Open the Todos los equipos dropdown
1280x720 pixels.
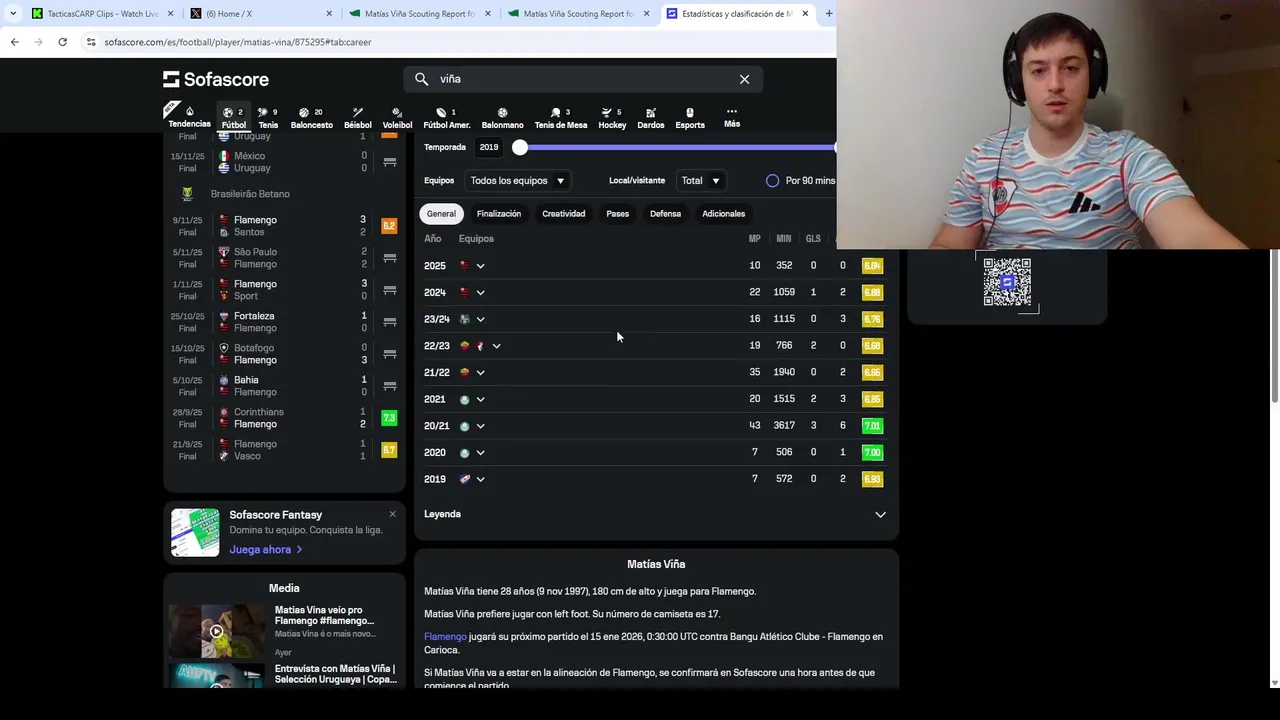tap(517, 181)
